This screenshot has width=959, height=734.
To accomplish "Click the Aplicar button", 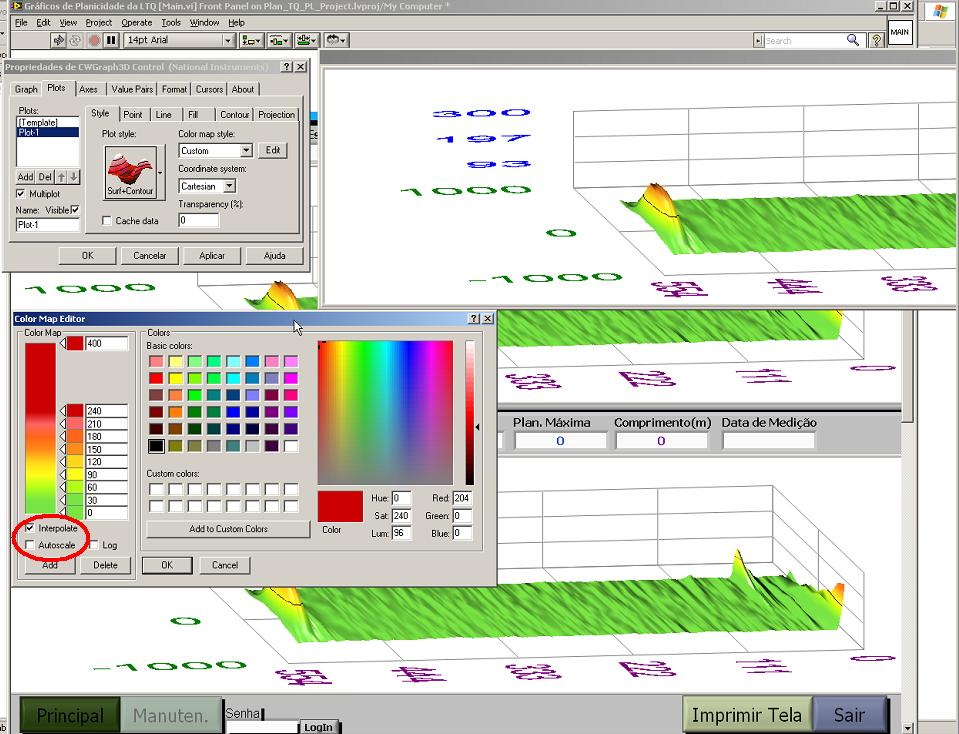I will click(212, 256).
